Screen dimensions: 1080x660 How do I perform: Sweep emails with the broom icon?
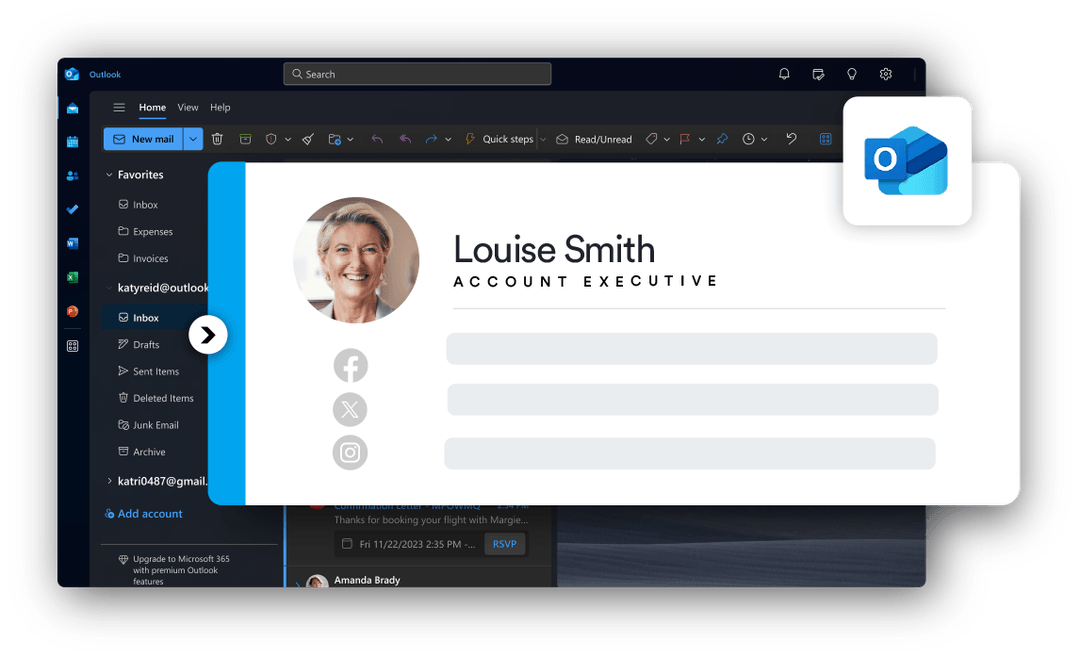307,139
